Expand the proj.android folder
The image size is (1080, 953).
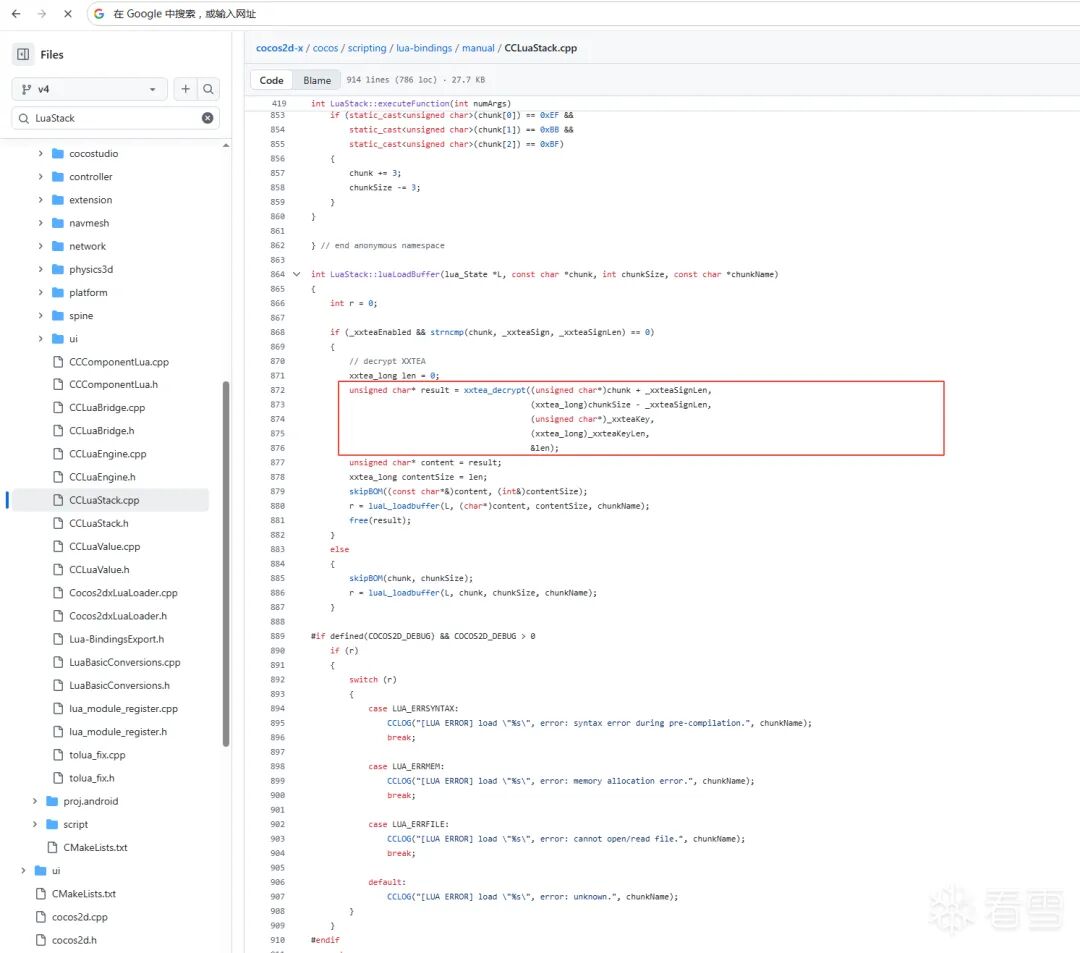(35, 801)
